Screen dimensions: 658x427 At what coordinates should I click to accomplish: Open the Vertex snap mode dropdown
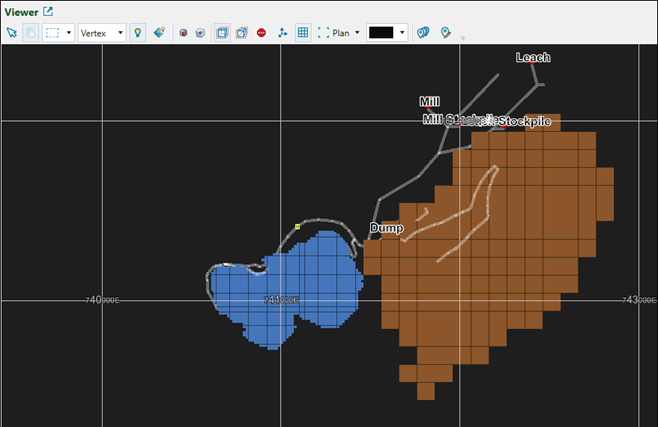coord(121,32)
